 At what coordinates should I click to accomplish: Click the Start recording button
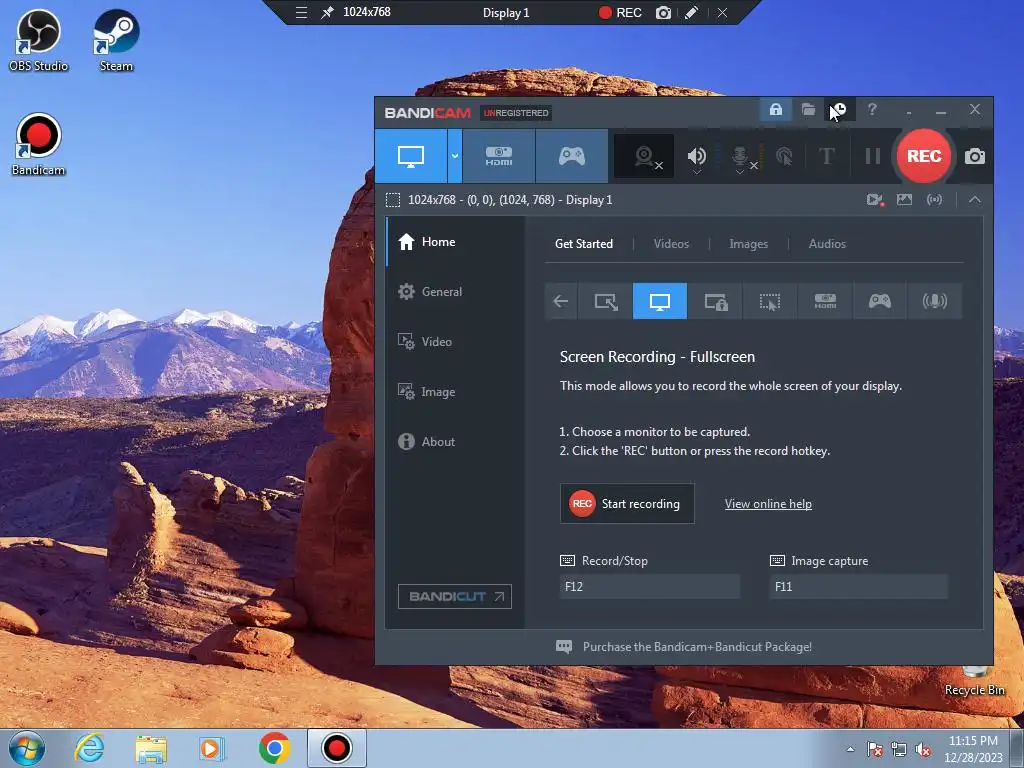[627, 504]
